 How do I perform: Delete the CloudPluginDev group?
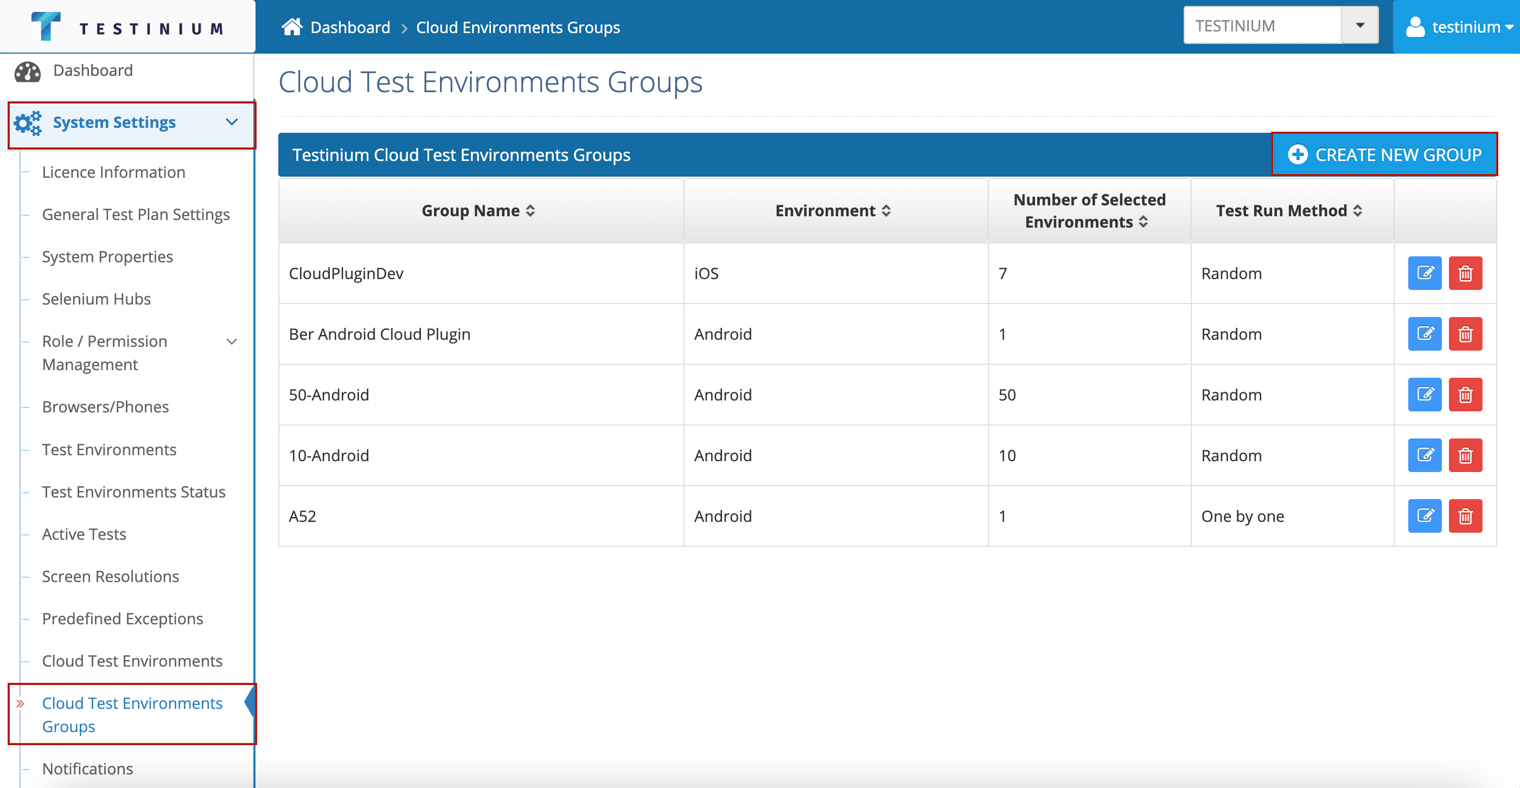coord(1465,273)
